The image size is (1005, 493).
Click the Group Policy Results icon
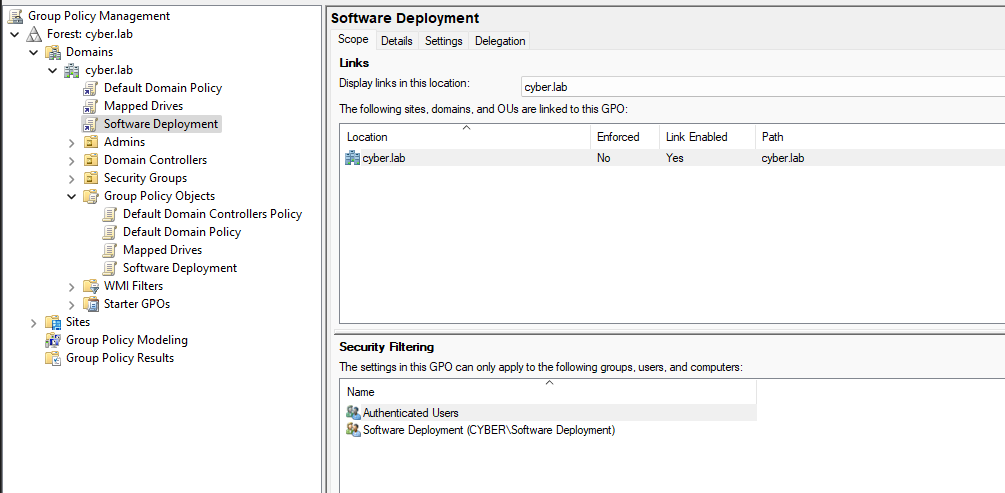pyautogui.click(x=53, y=358)
